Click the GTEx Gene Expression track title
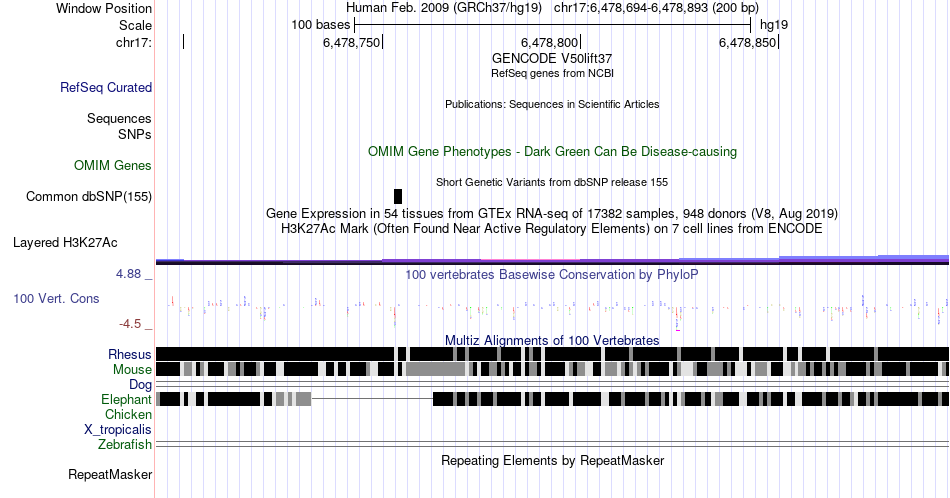950x498 pixels. [552, 213]
